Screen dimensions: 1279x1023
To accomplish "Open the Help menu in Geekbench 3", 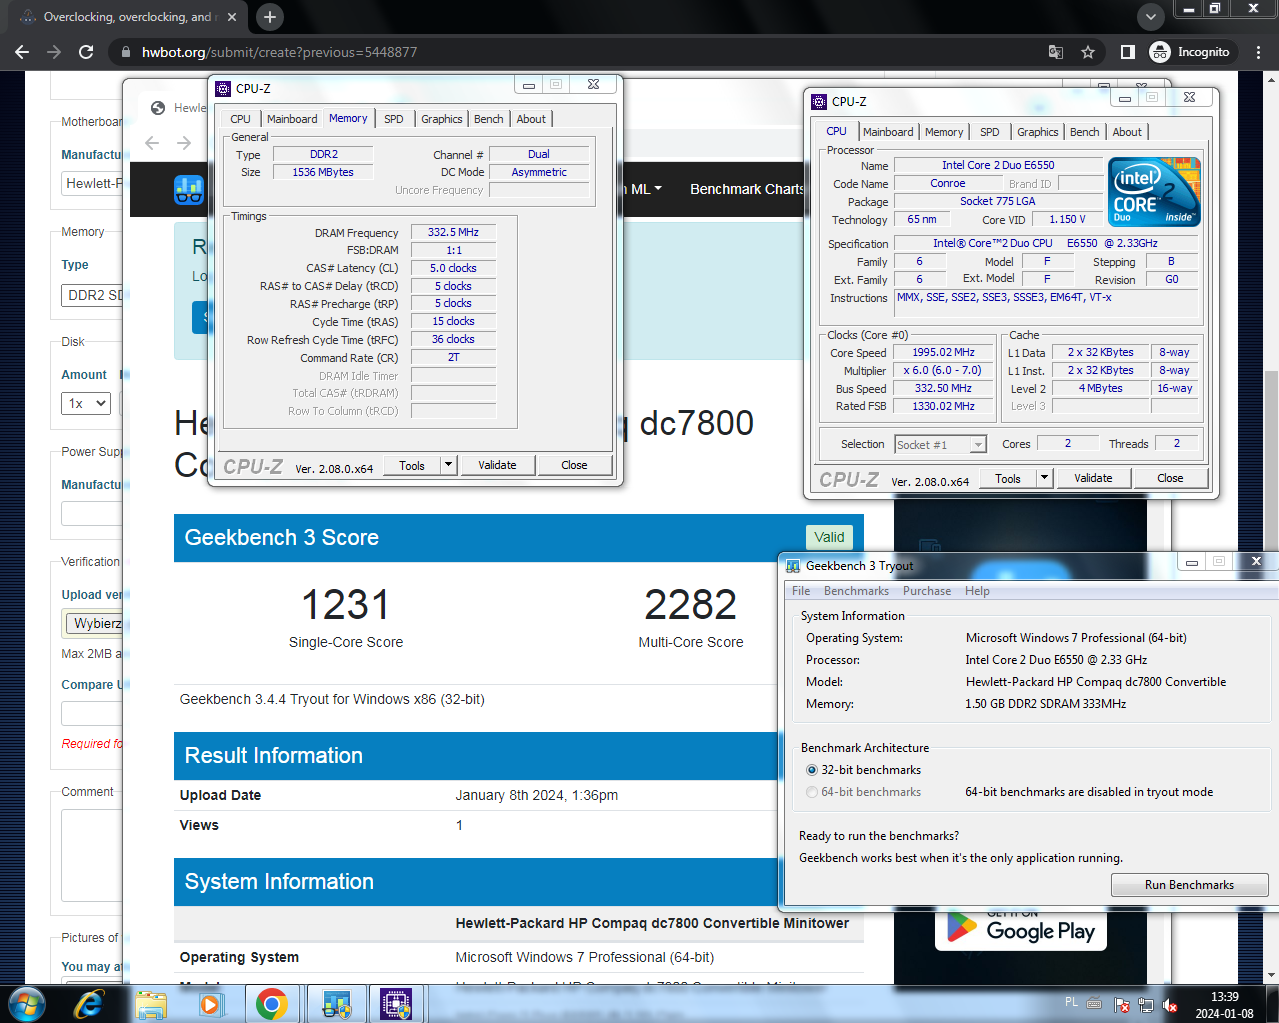I will coord(977,591).
